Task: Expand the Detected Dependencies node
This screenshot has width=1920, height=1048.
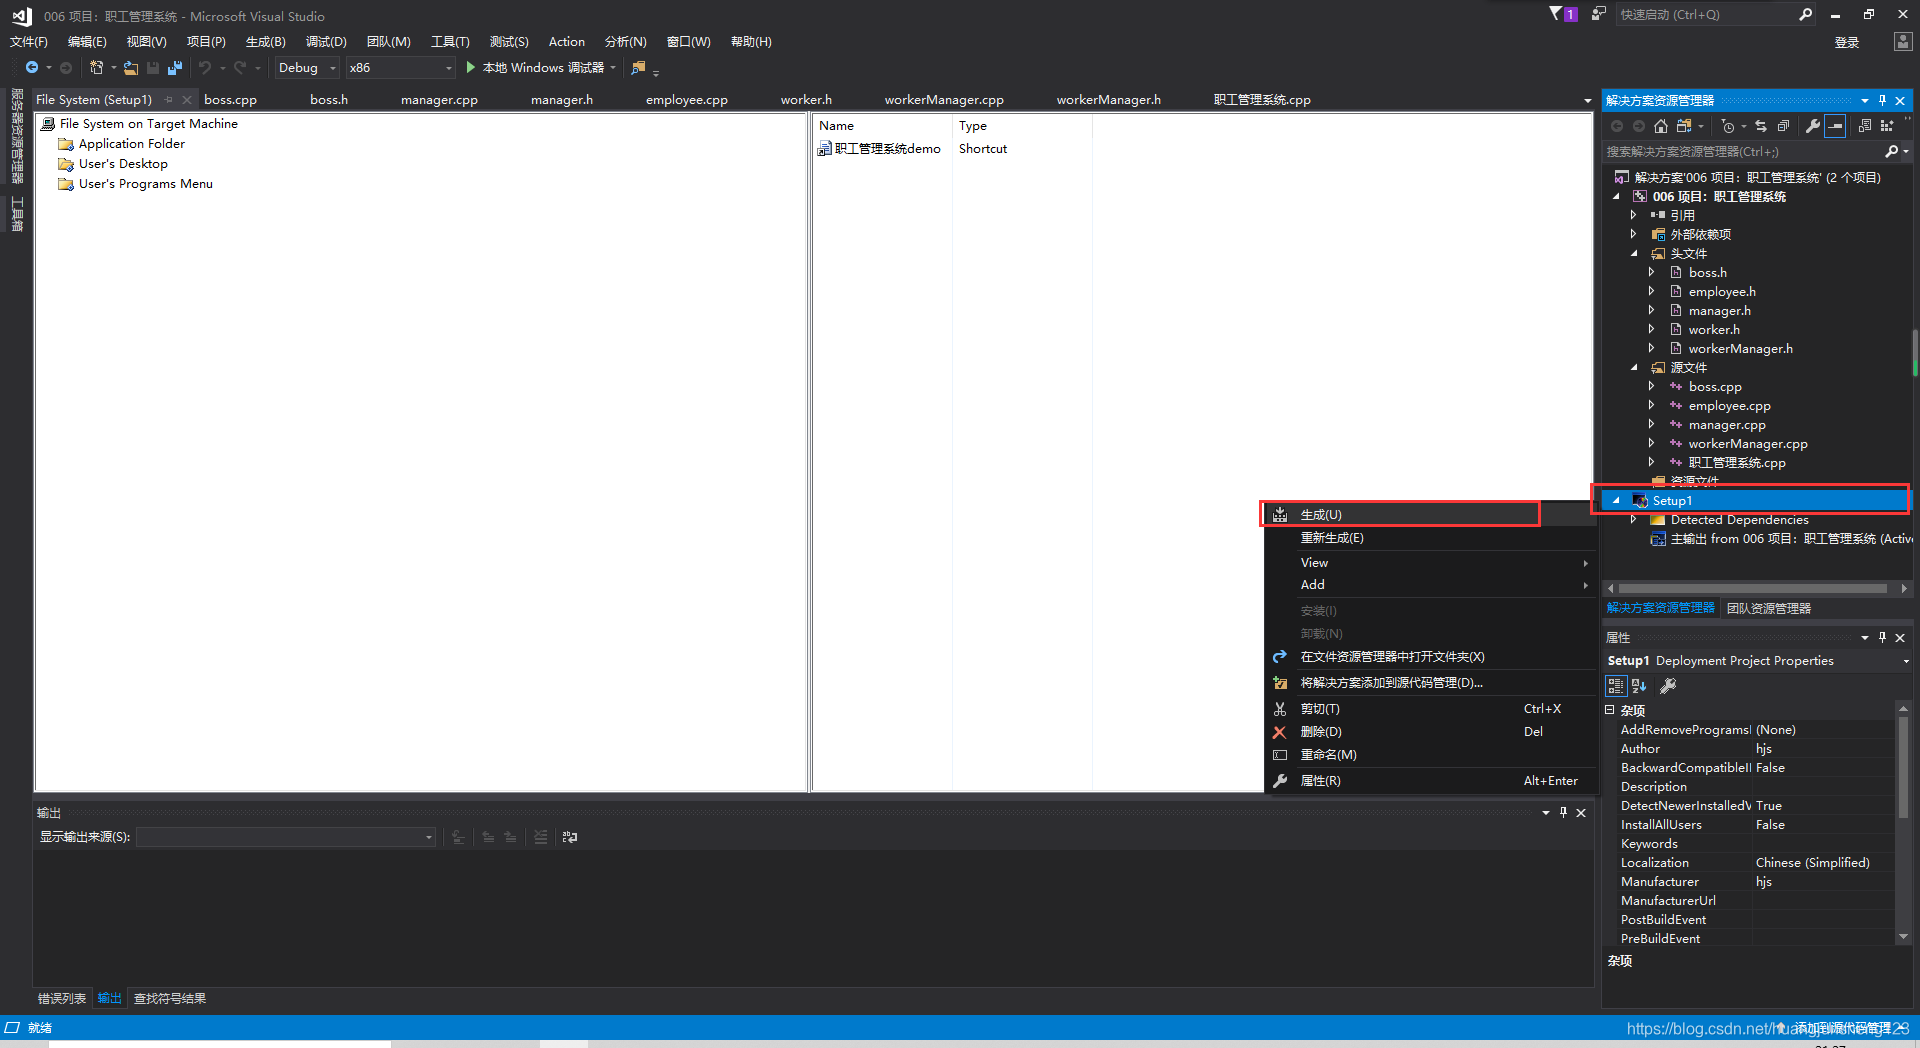Action: (x=1634, y=520)
